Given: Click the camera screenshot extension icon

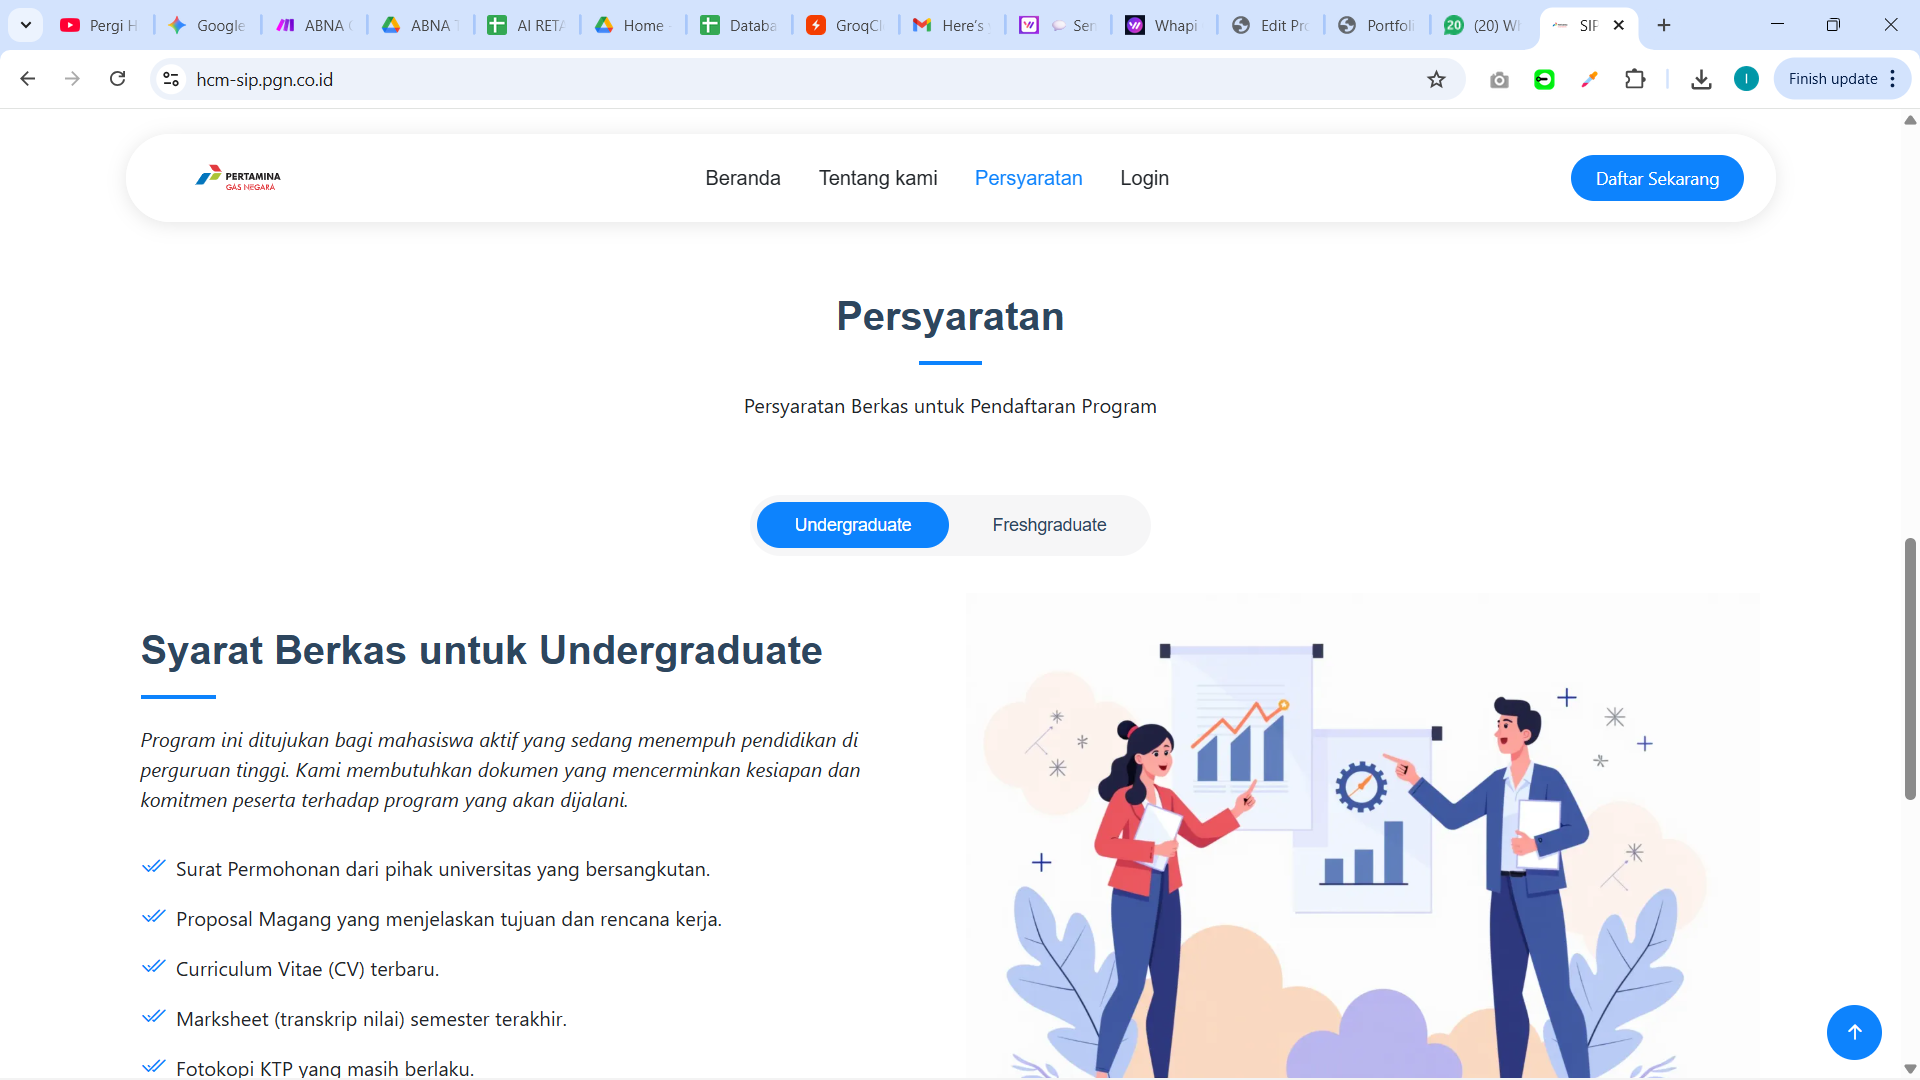Looking at the screenshot, I should tap(1498, 79).
